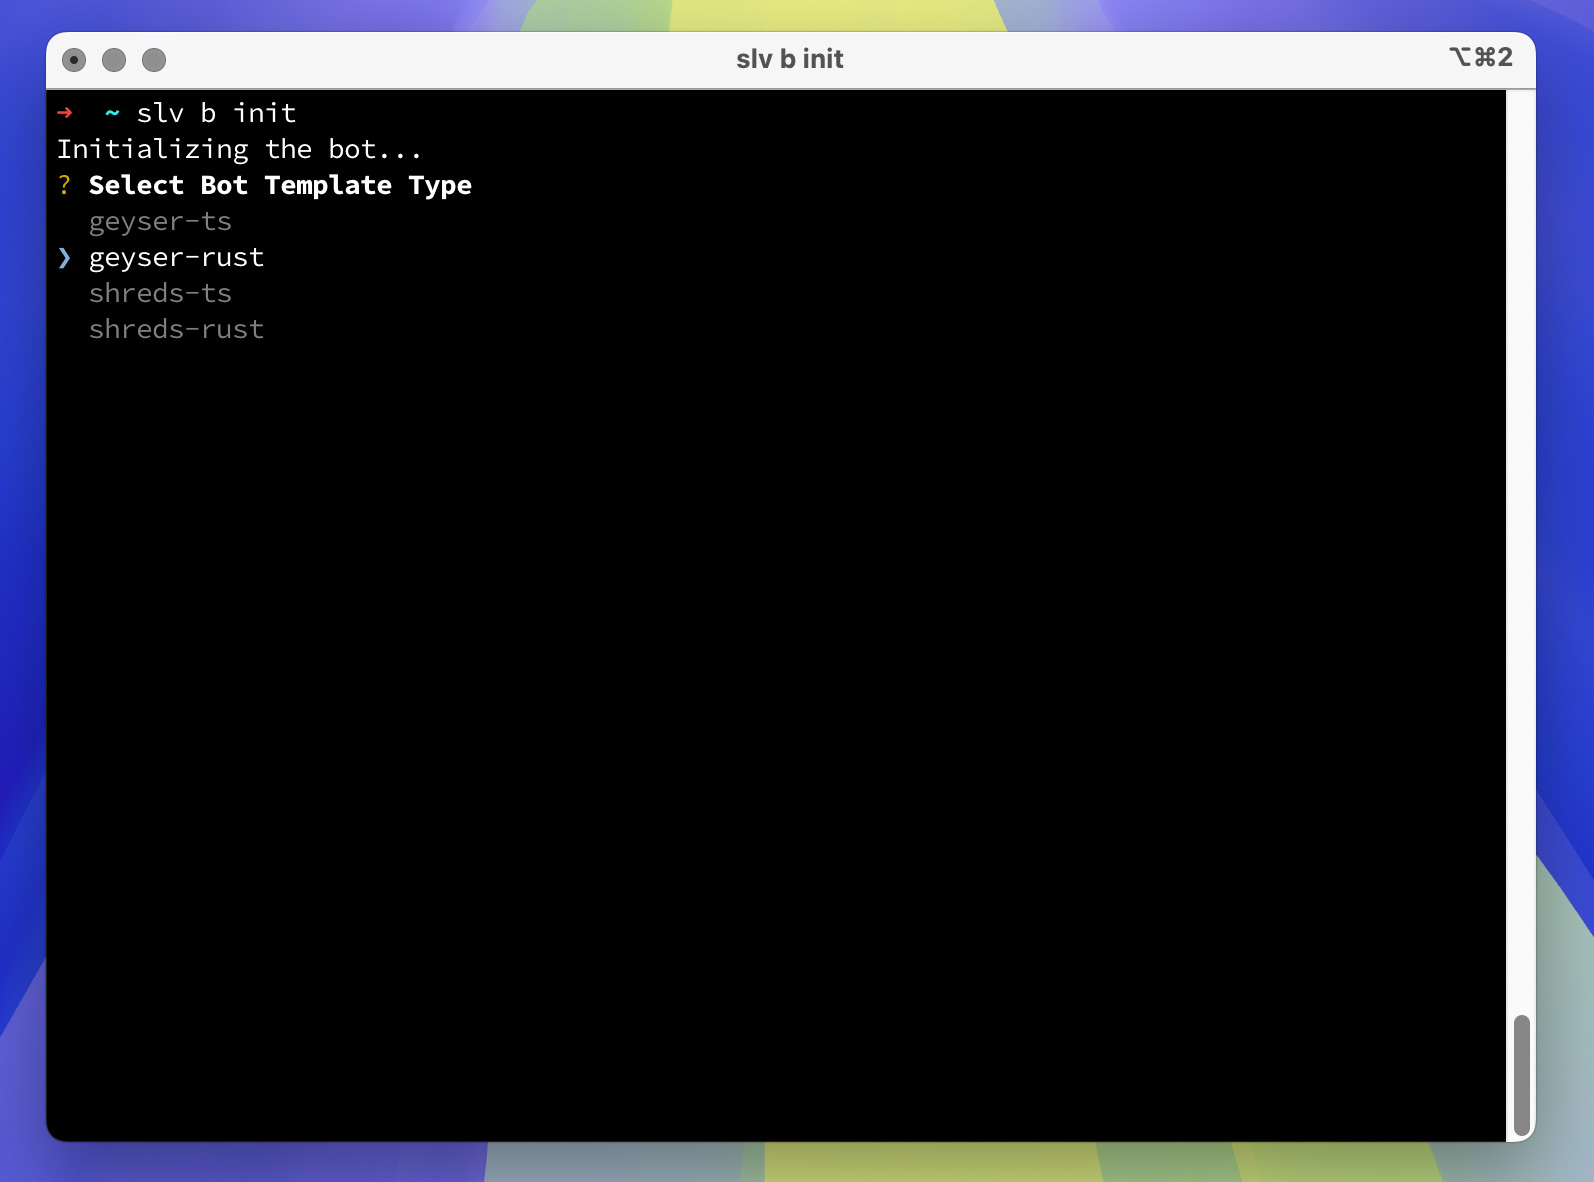Select the geyser-ts template option
The height and width of the screenshot is (1182, 1594).
160,222
